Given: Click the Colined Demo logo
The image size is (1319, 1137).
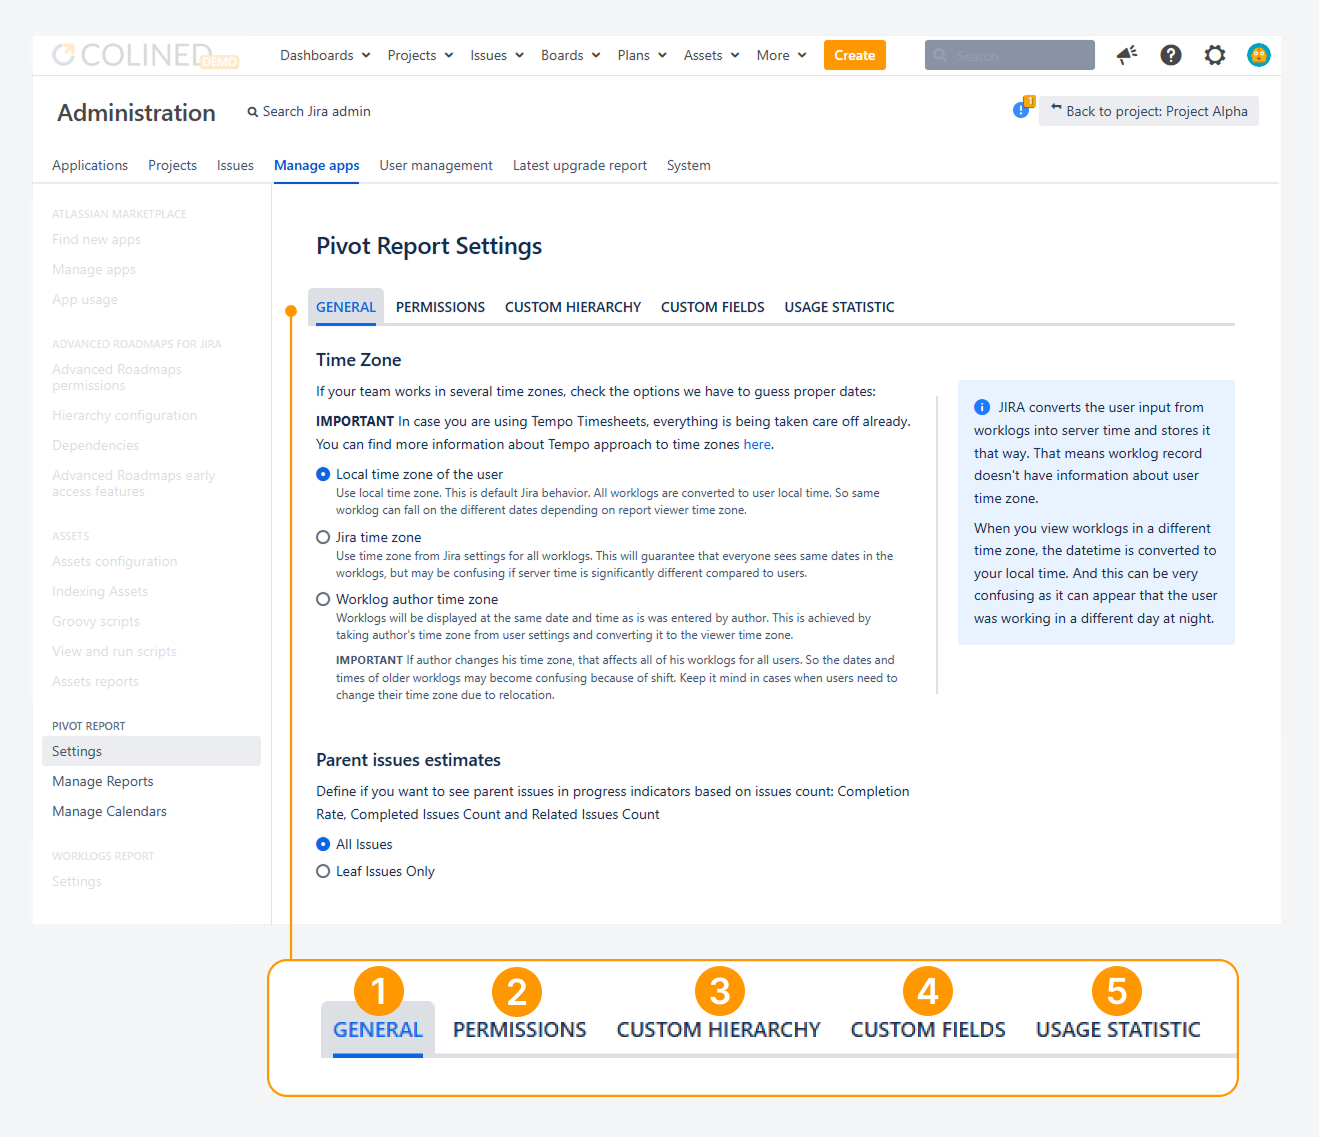Looking at the screenshot, I should click(146, 55).
